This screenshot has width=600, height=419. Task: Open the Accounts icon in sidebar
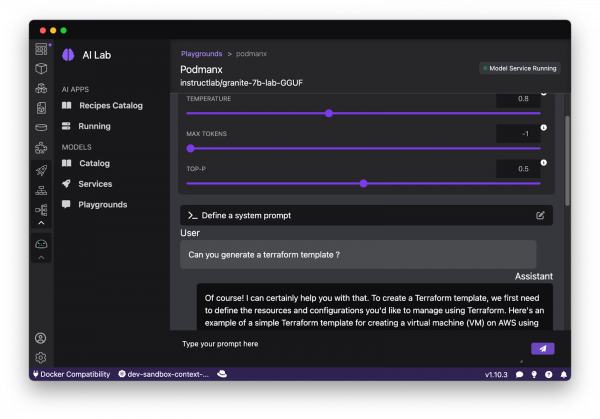(x=41, y=338)
